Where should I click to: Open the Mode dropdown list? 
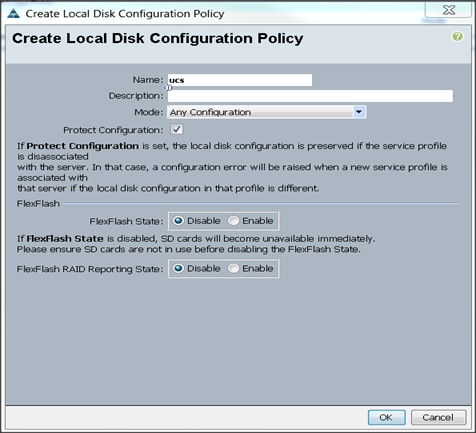pyautogui.click(x=266, y=112)
